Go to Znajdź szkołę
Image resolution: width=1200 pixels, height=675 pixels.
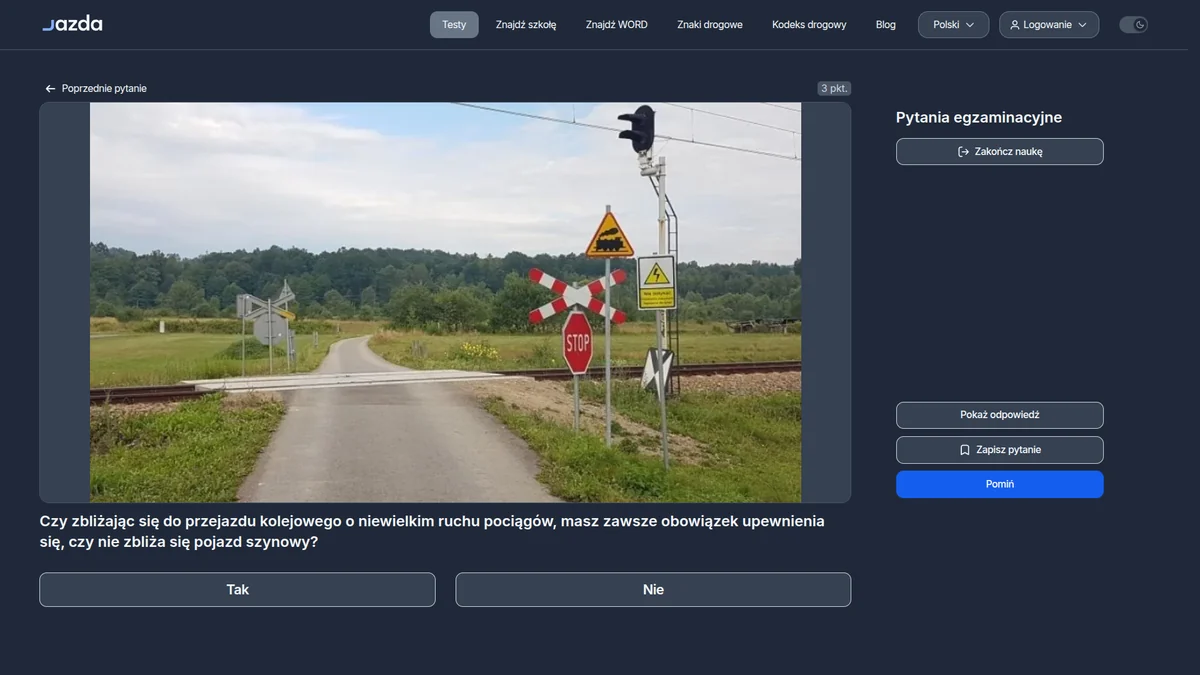526,25
